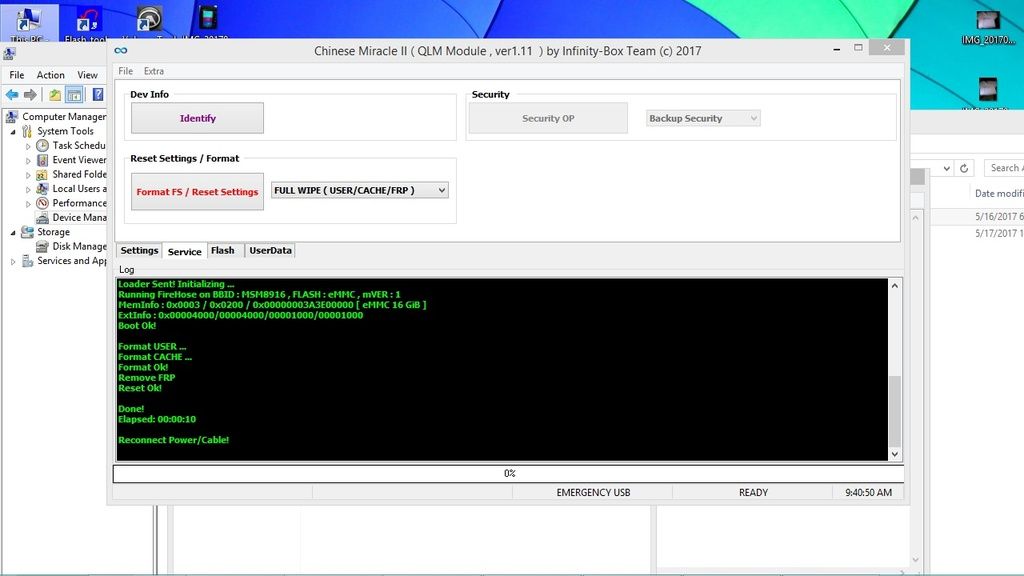Click the up one level folder icon
The height and width of the screenshot is (576, 1024).
[x=55, y=95]
